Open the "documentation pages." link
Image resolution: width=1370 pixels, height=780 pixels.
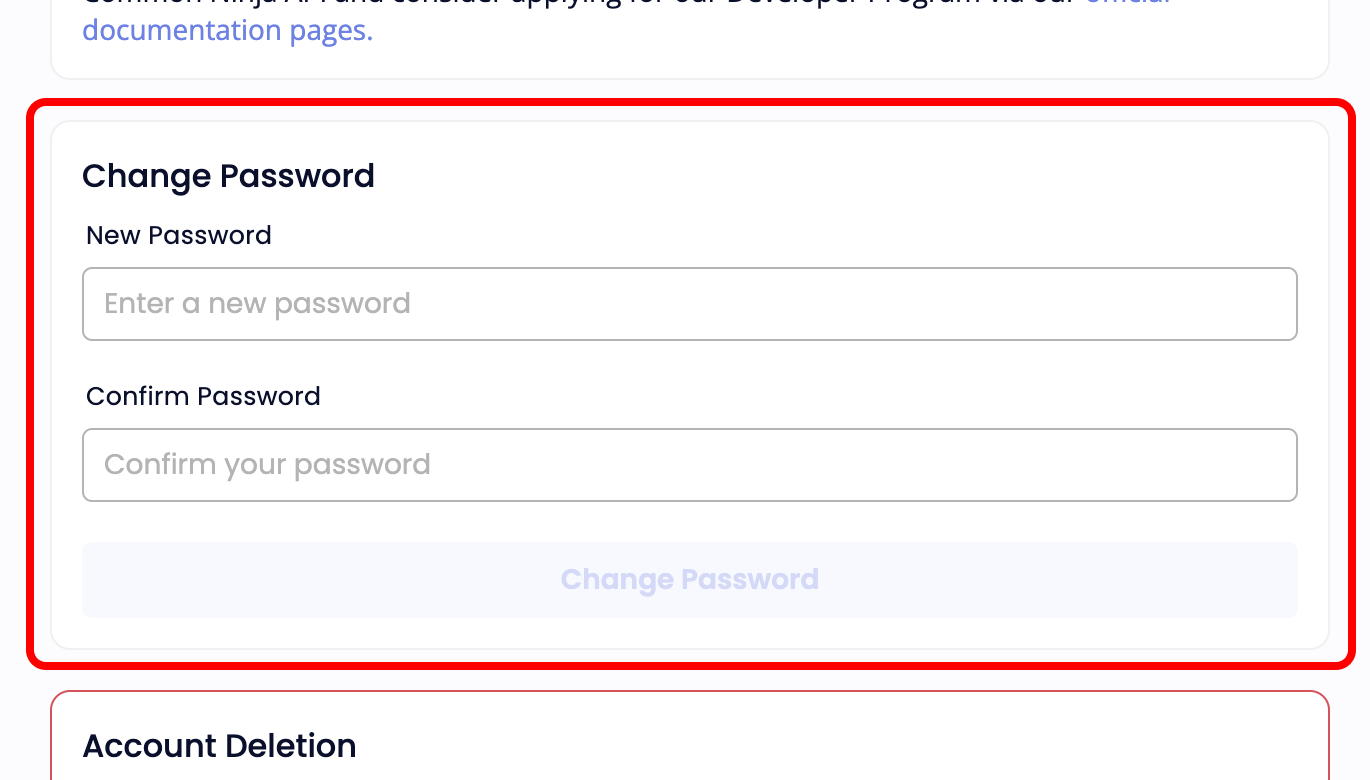[227, 30]
